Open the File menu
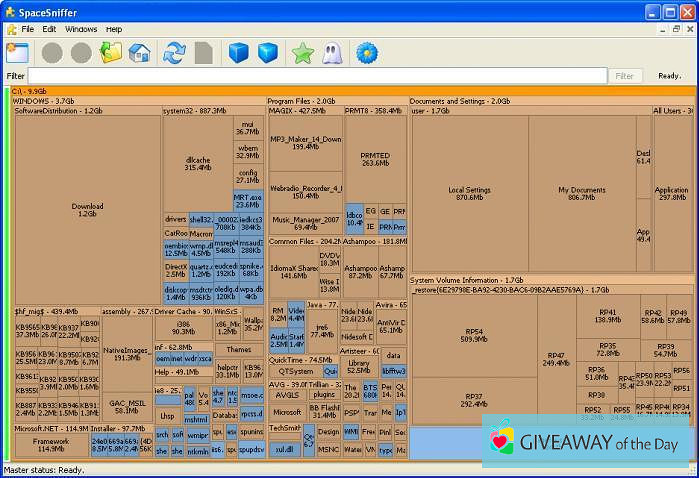Viewport: 700px width, 478px height. coord(27,29)
